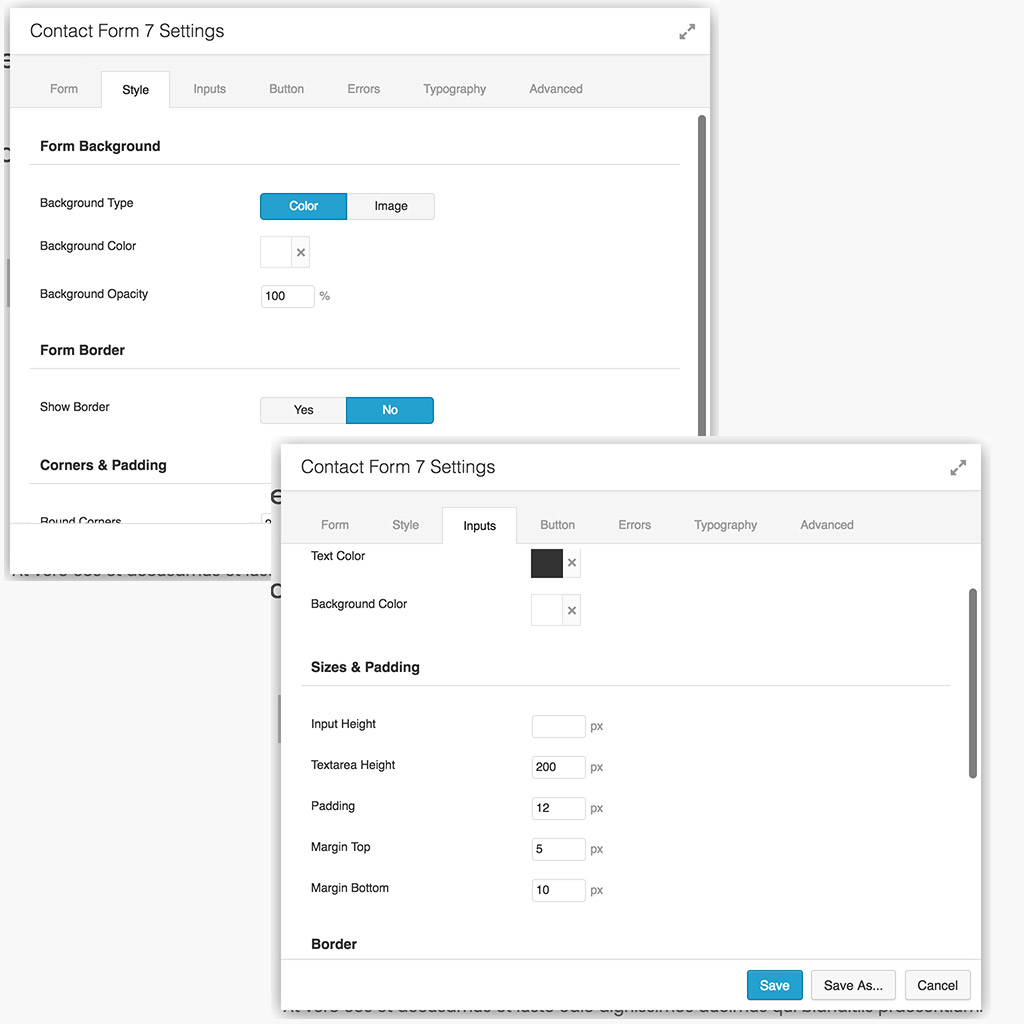Click the Margin Bottom label

pyautogui.click(x=349, y=888)
